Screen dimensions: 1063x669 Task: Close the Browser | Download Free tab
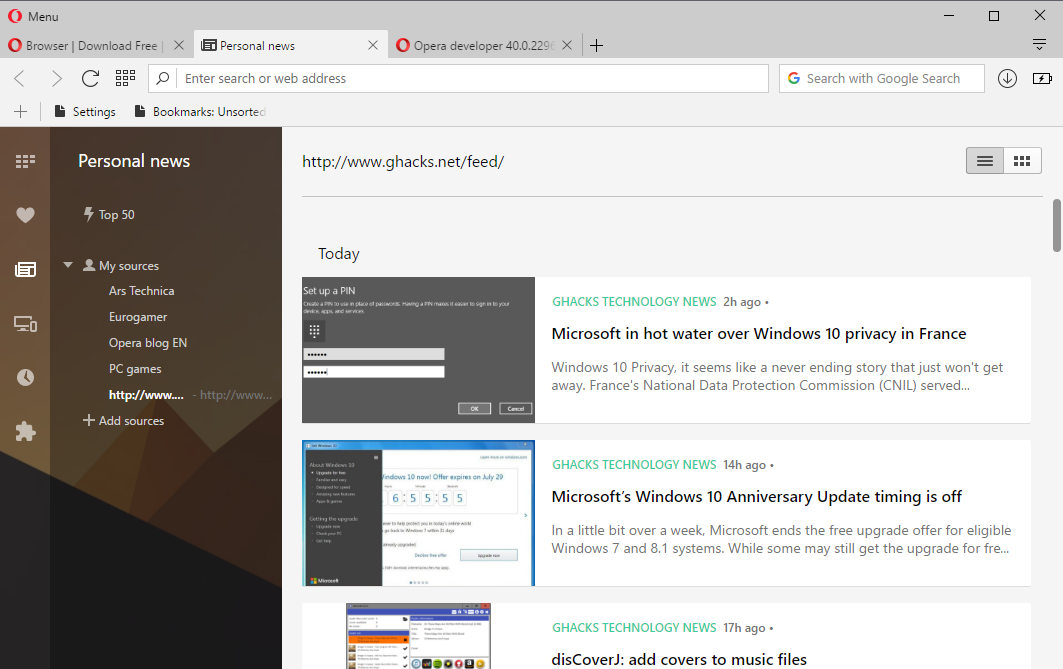point(179,45)
